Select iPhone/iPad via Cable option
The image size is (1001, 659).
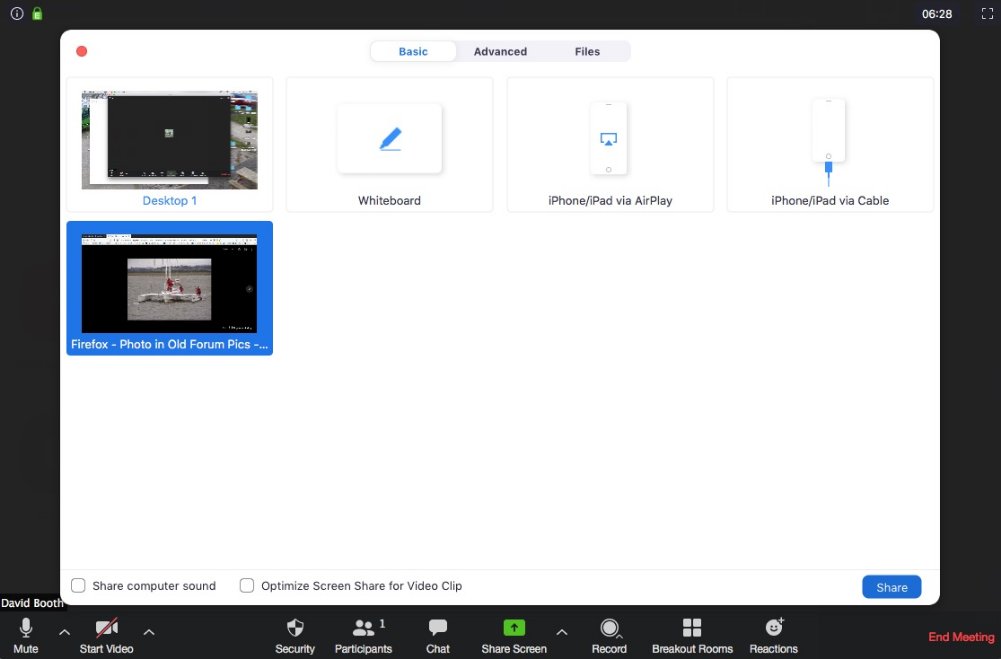[830, 144]
